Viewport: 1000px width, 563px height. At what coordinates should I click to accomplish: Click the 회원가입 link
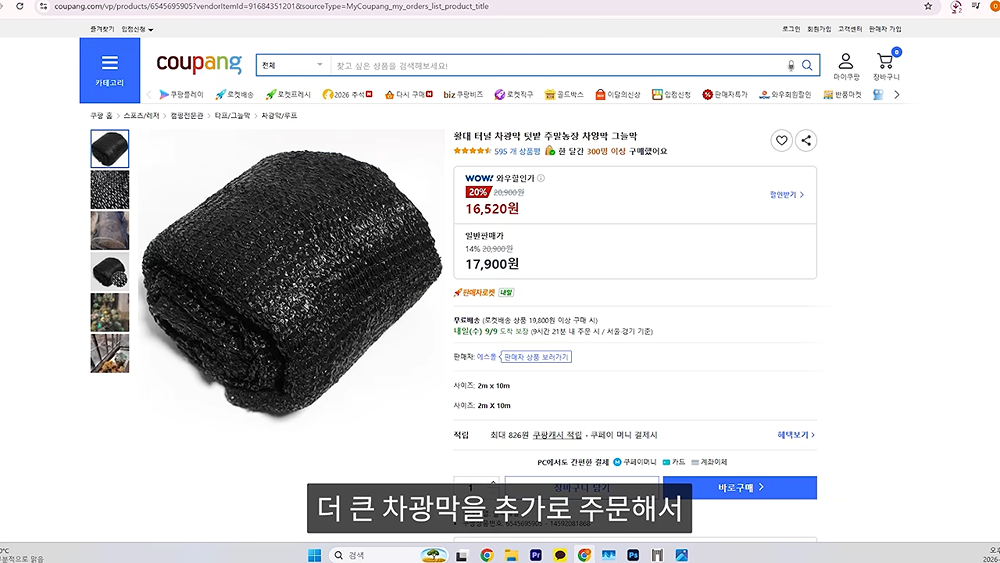pos(819,29)
